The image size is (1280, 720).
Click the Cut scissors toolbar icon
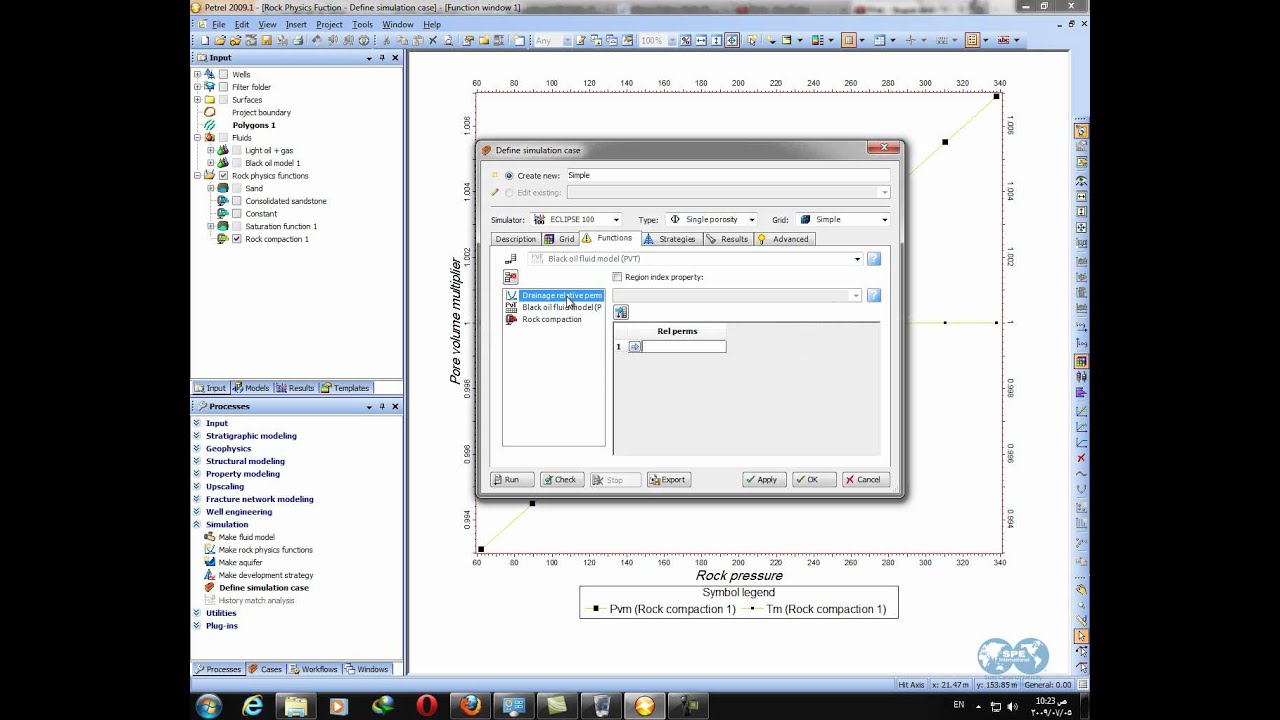386,41
